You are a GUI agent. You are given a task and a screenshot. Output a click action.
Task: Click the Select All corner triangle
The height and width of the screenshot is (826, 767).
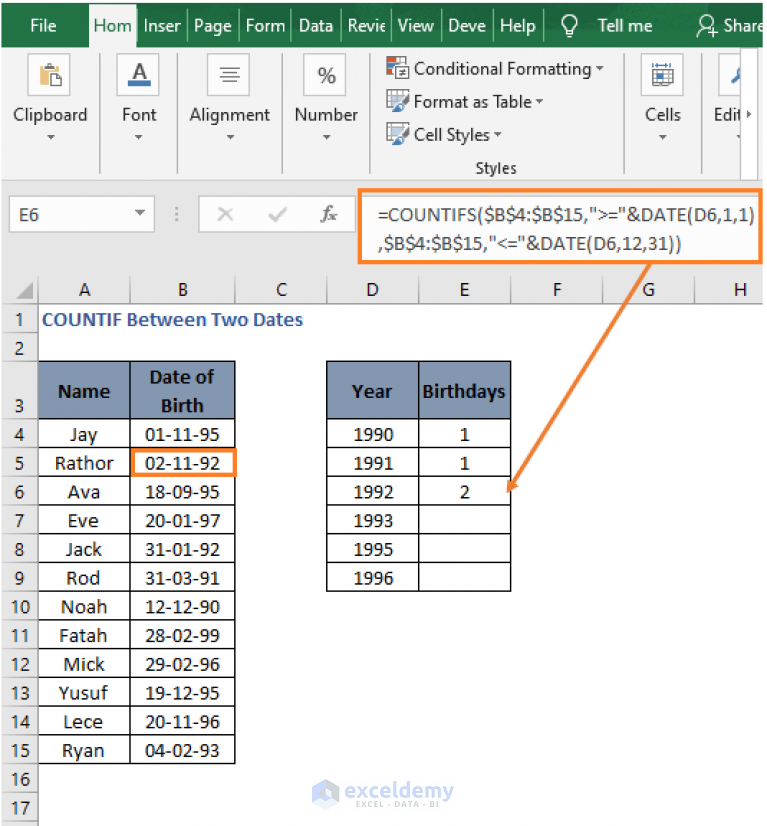click(24, 290)
